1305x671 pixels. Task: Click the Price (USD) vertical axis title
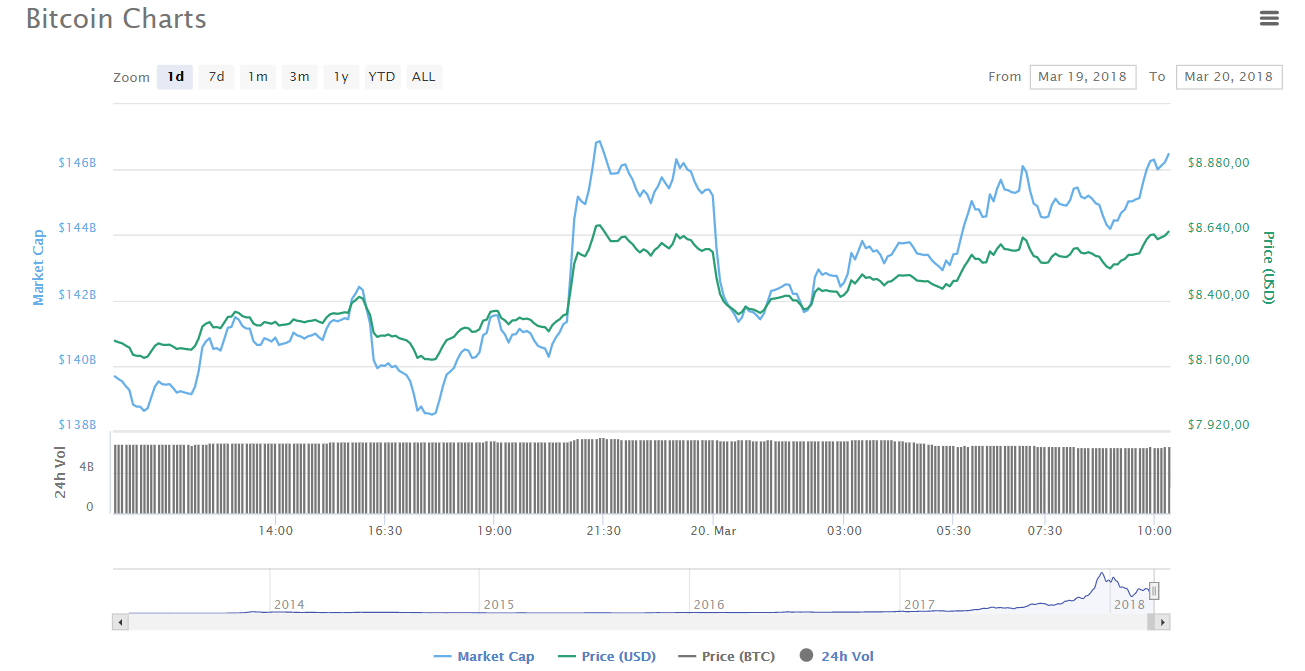click(x=1268, y=268)
